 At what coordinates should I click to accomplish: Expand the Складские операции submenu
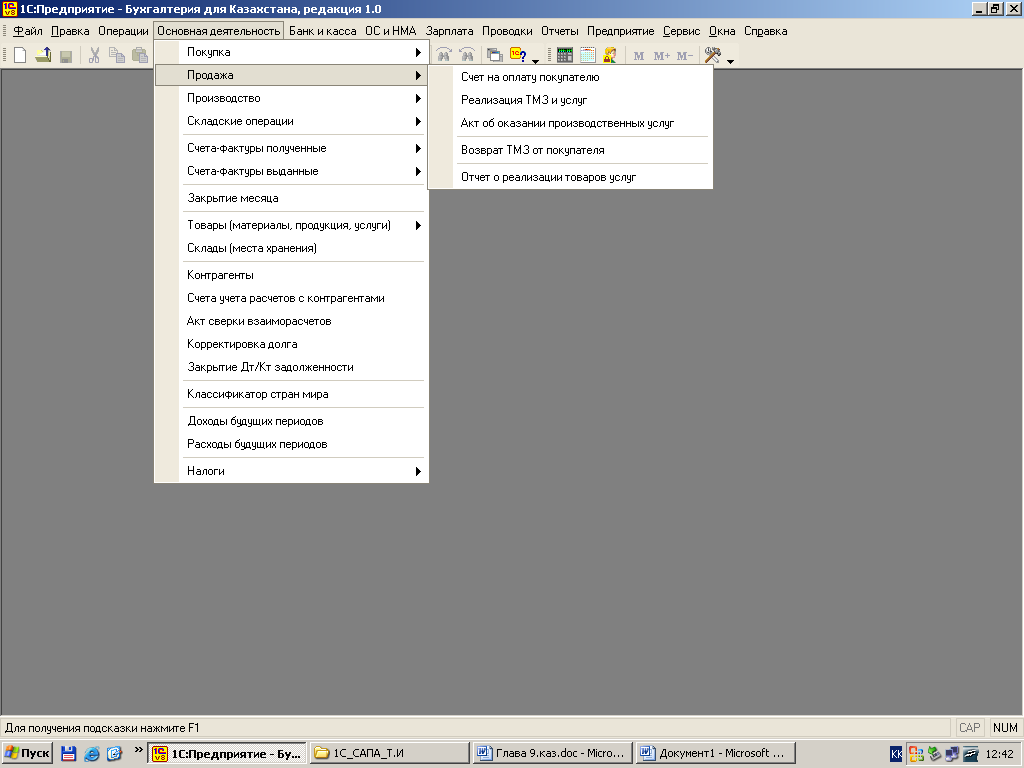(x=291, y=121)
